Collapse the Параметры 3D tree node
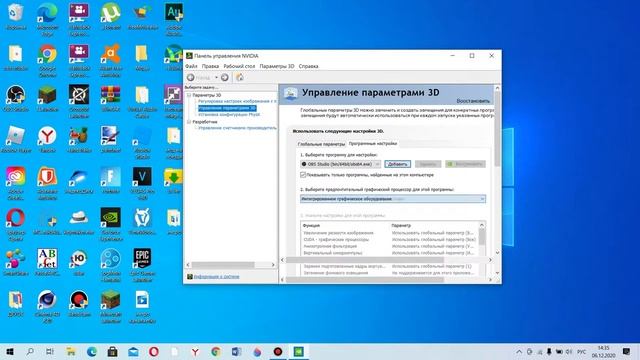Screen dimensions: 640x360 [189, 95]
